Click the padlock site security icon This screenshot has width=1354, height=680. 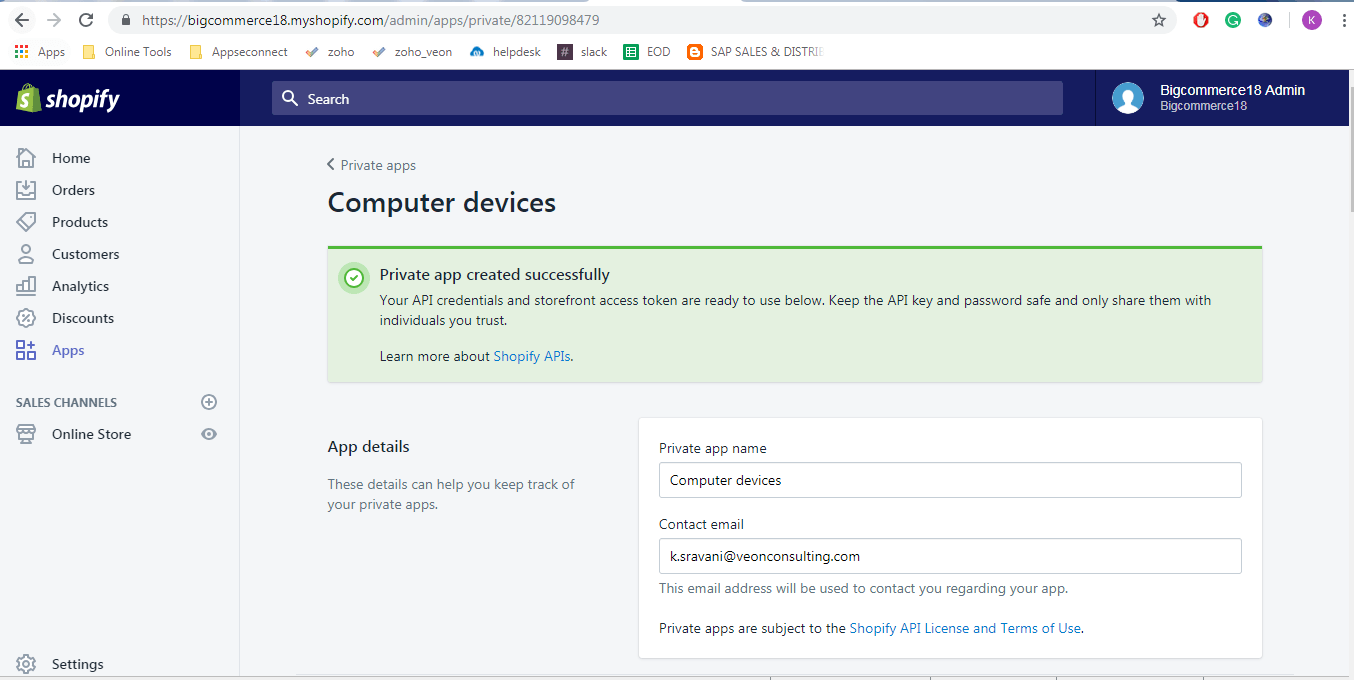pos(126,20)
